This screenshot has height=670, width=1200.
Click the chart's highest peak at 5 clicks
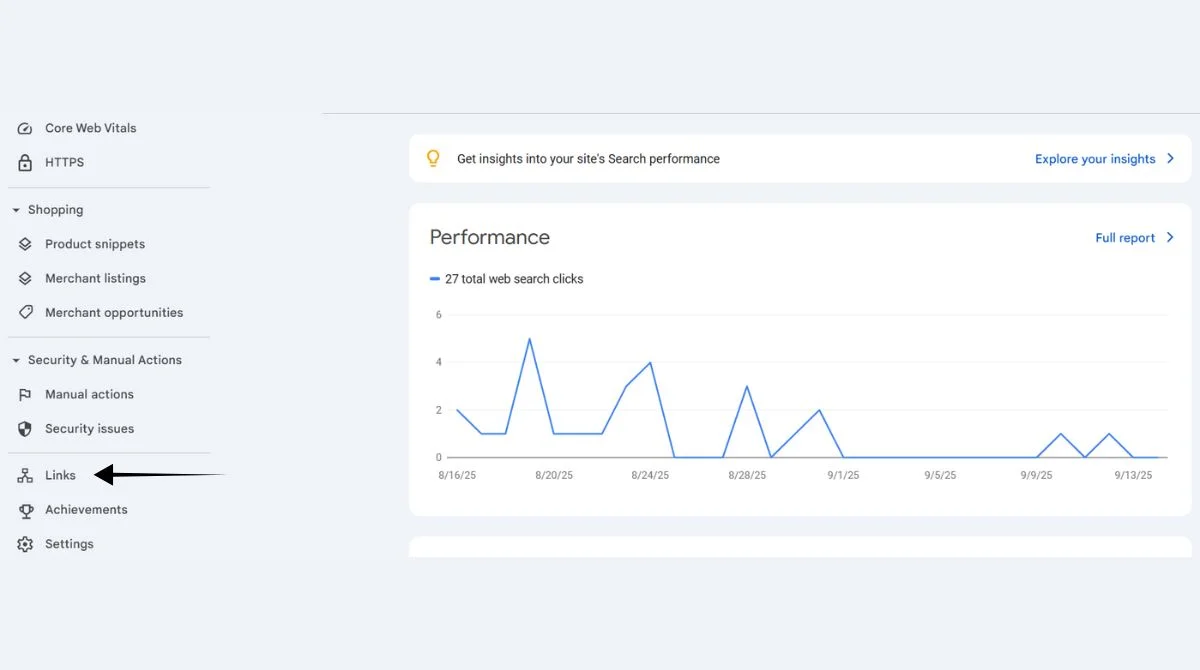click(529, 339)
